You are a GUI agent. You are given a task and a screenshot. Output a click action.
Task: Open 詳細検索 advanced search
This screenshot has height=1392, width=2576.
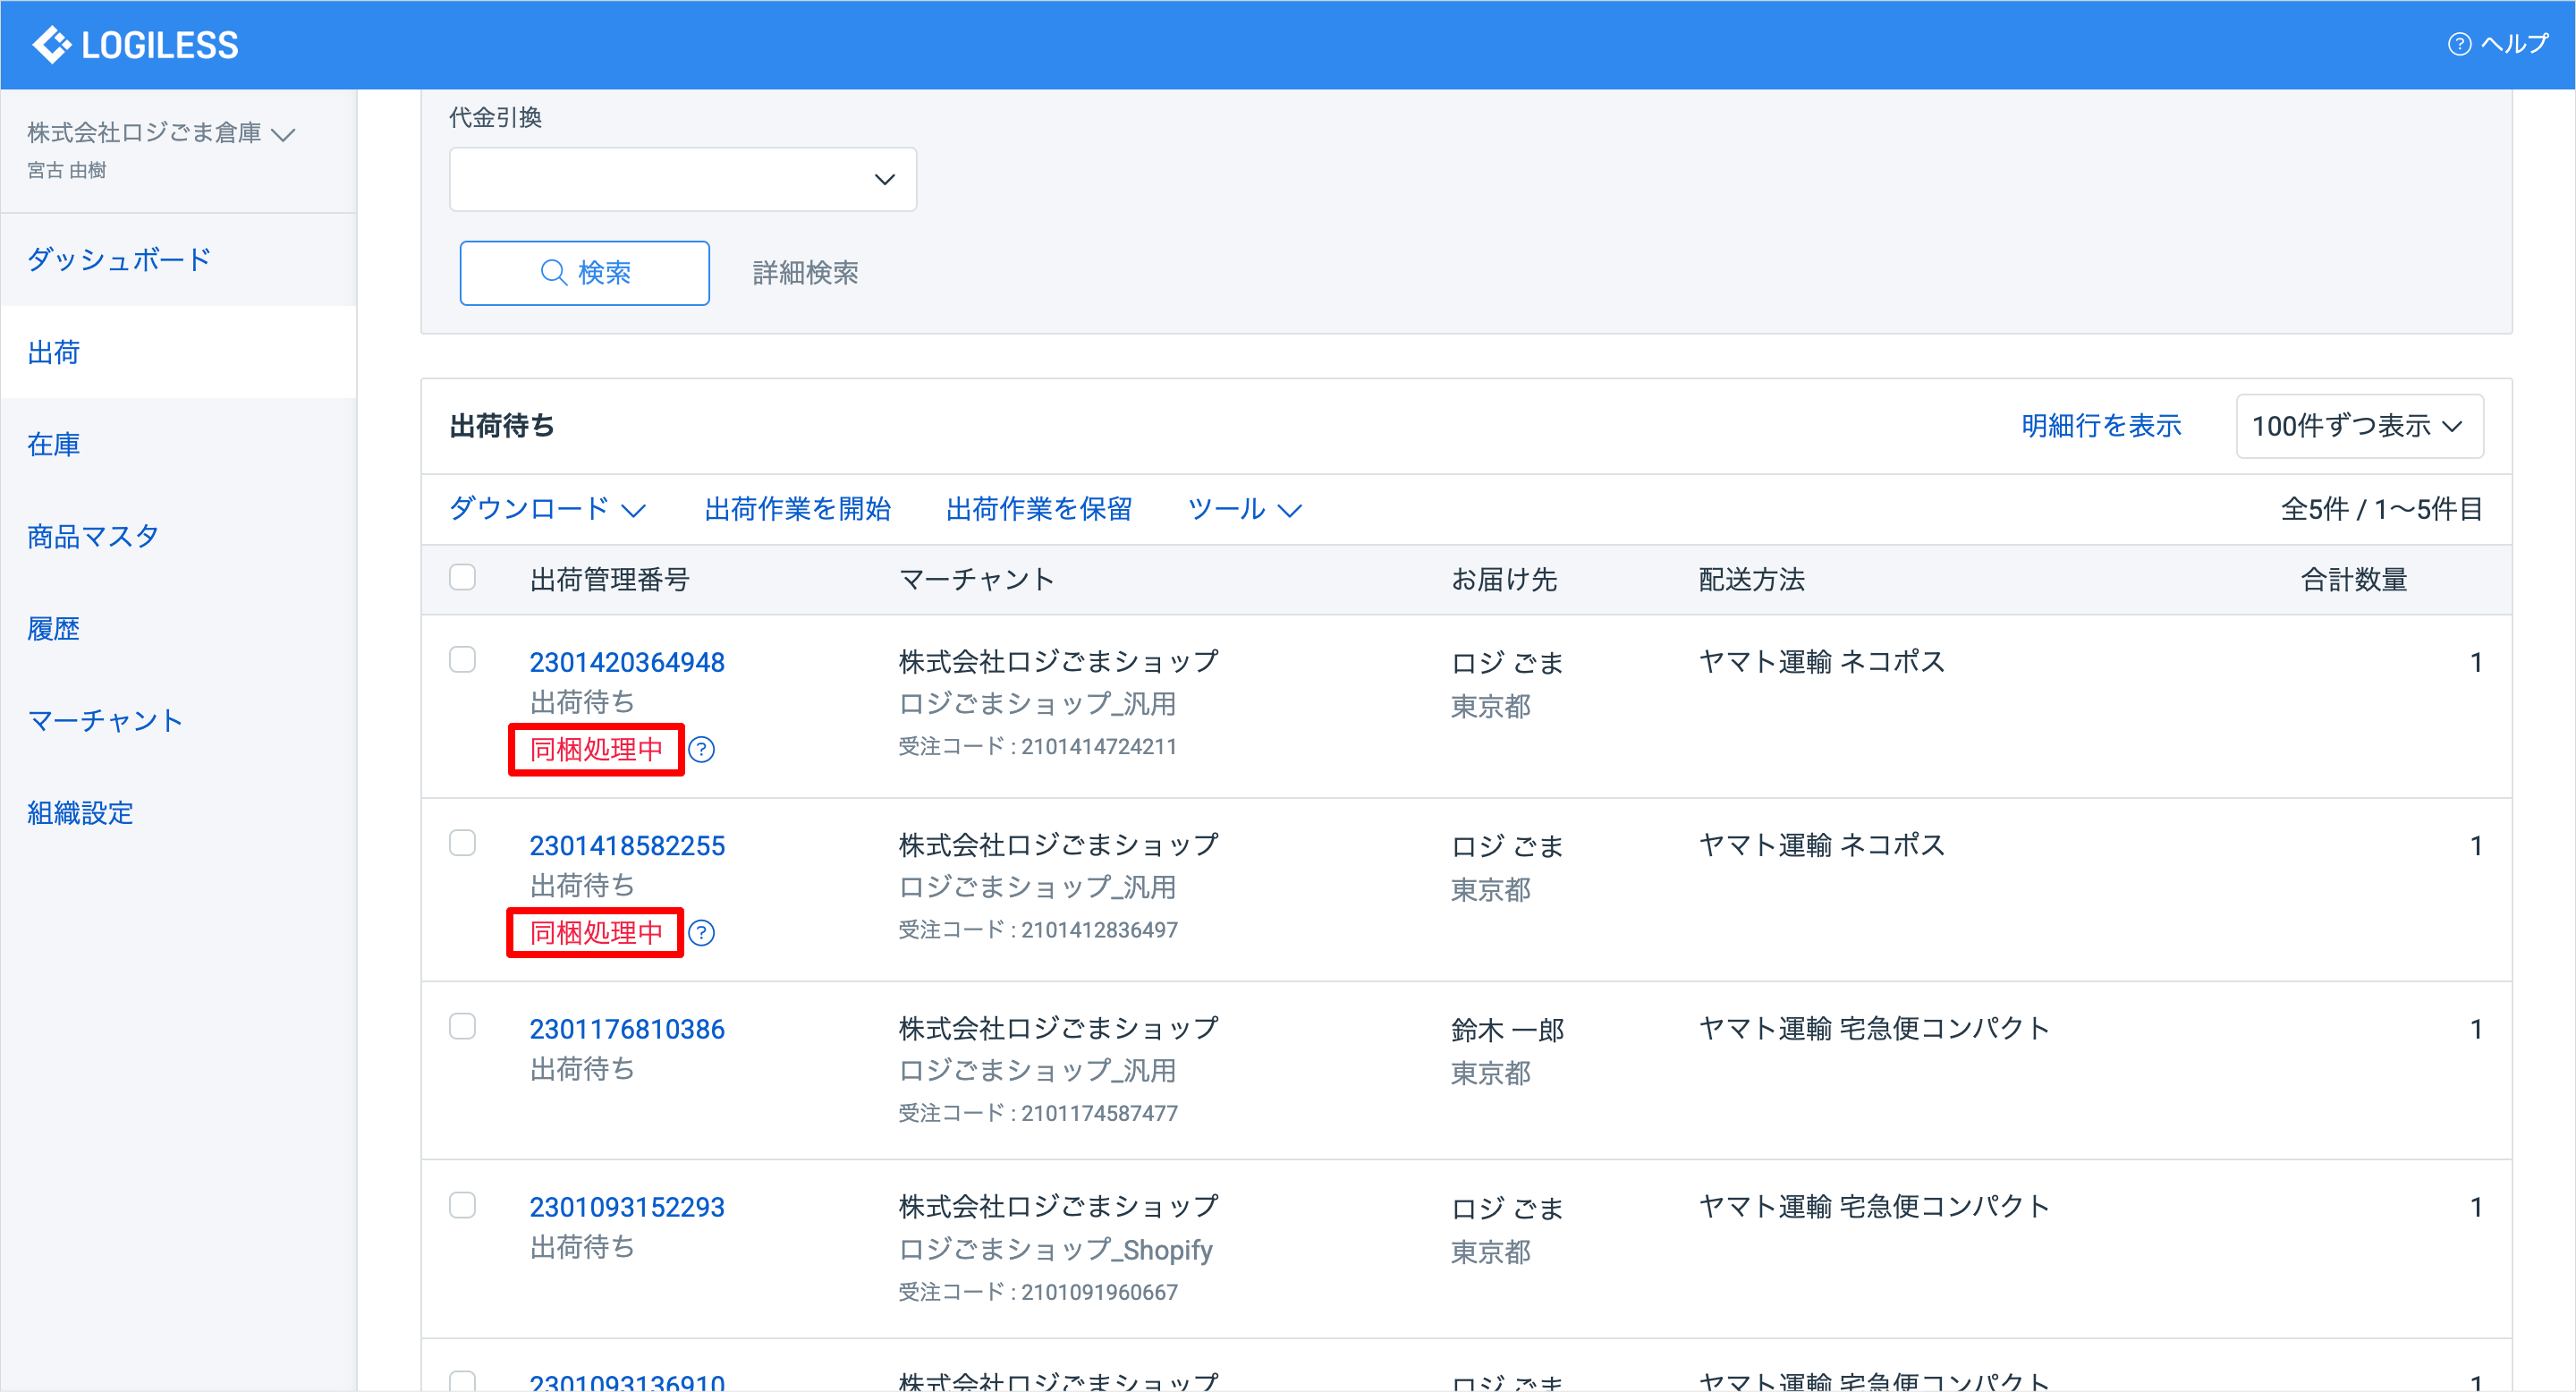pos(805,273)
